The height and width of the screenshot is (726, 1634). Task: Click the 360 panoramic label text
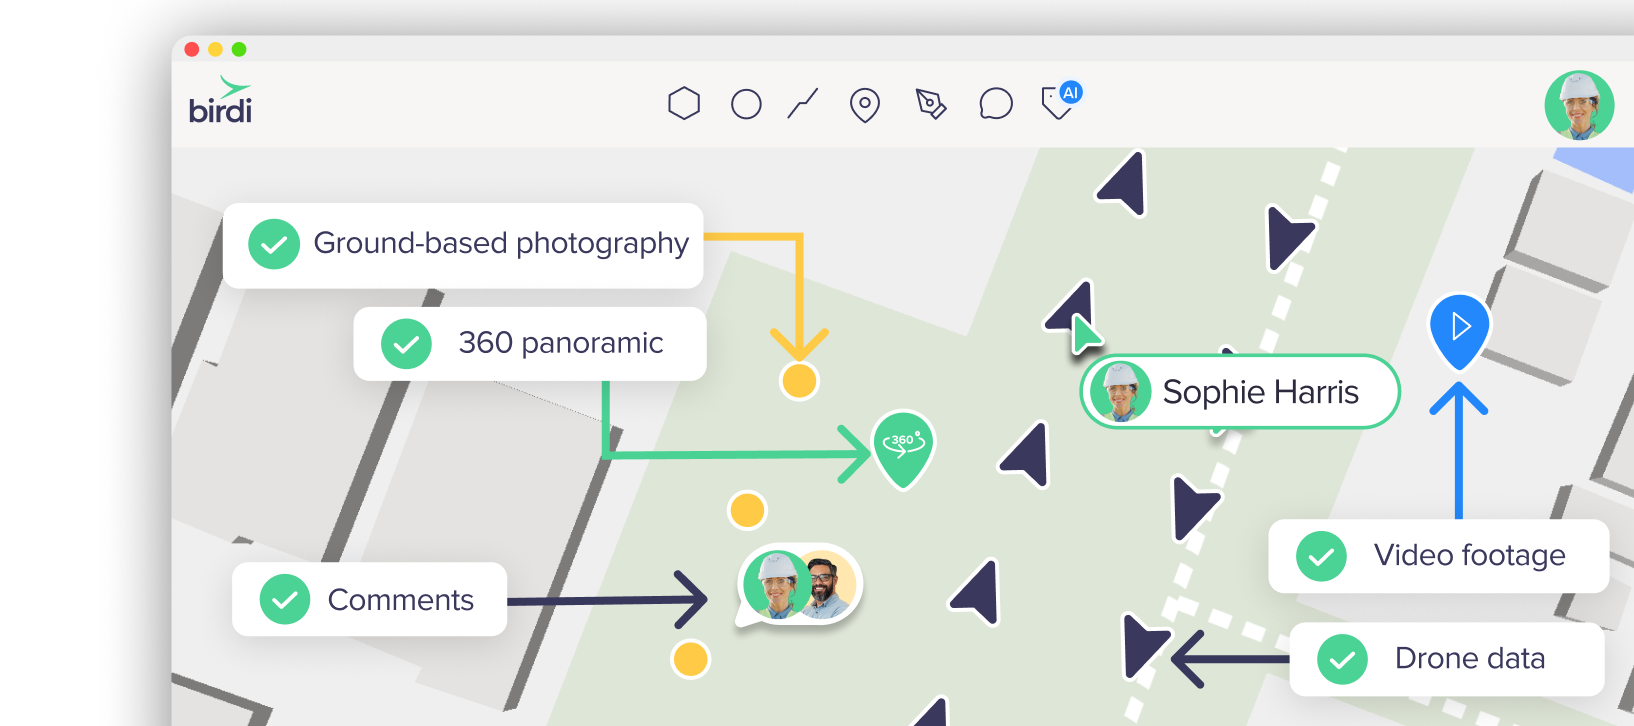click(561, 343)
